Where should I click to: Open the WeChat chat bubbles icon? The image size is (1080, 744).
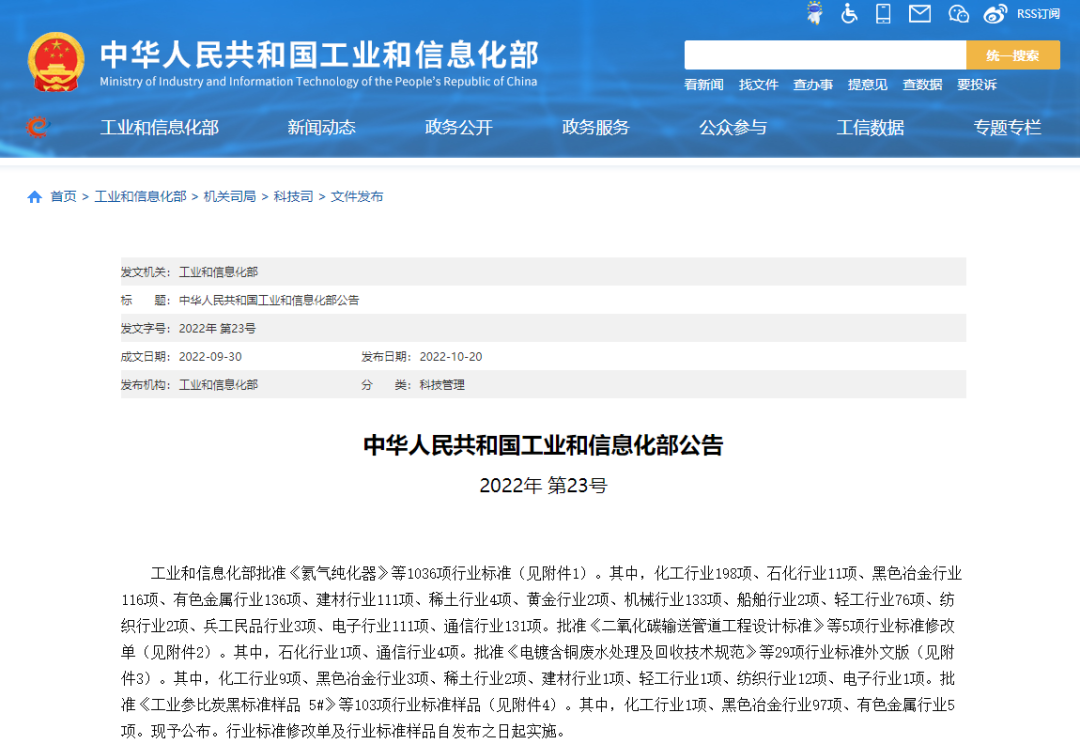click(958, 13)
